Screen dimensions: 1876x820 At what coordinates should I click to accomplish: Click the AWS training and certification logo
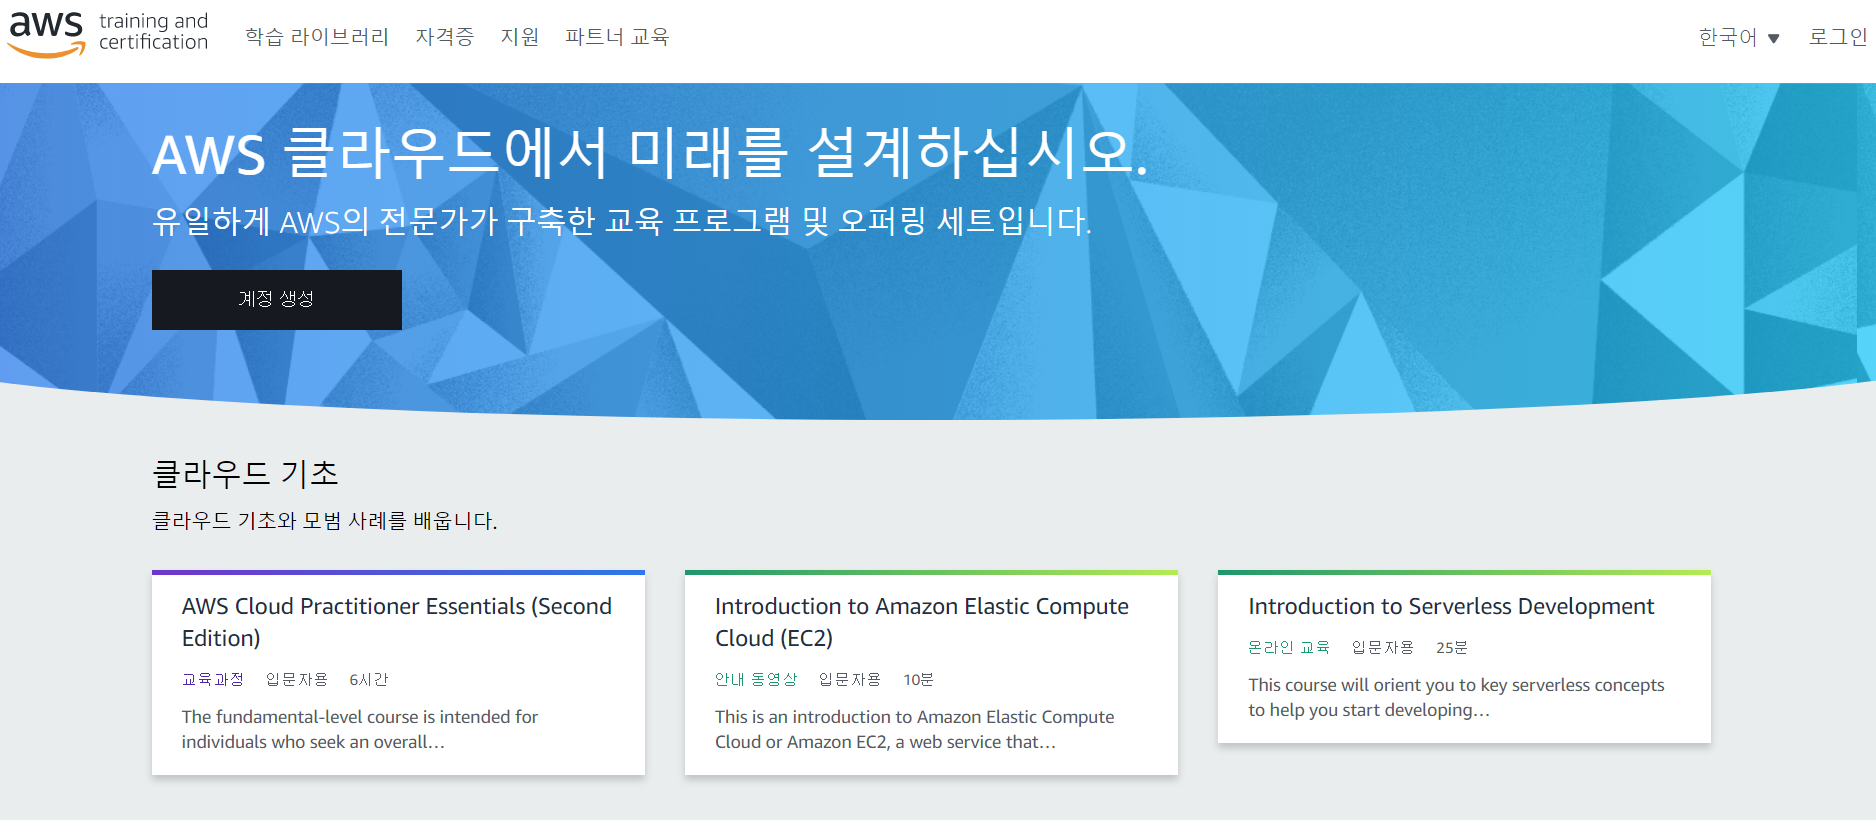[108, 35]
